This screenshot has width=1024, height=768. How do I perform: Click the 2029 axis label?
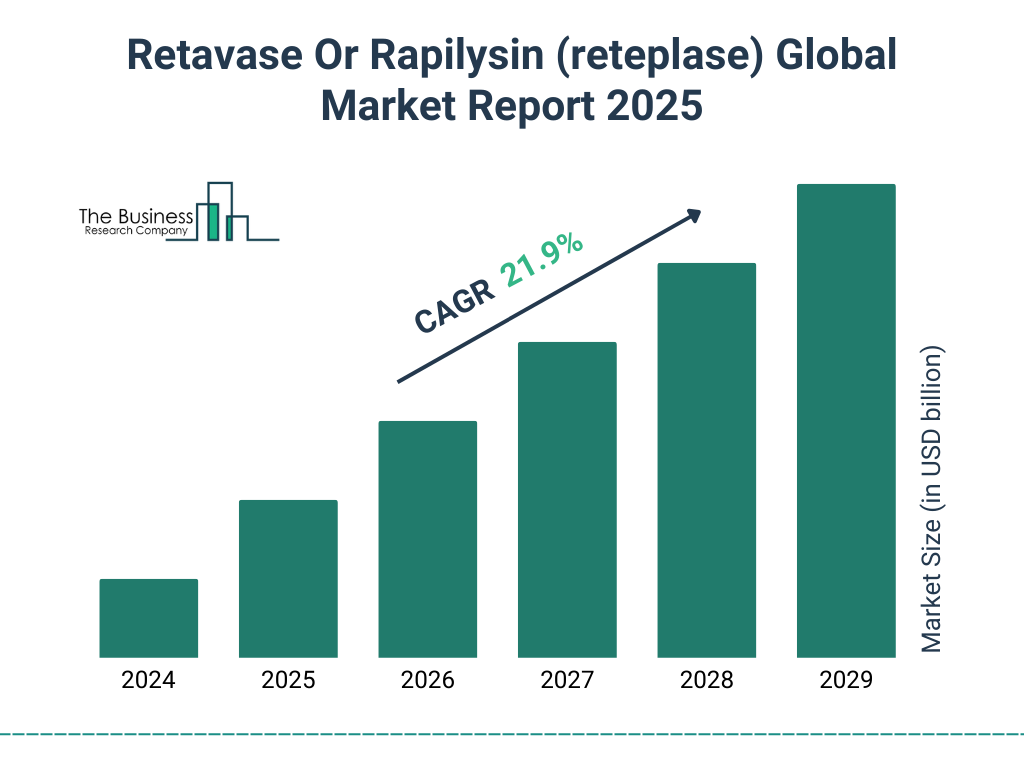pyautogui.click(x=846, y=680)
